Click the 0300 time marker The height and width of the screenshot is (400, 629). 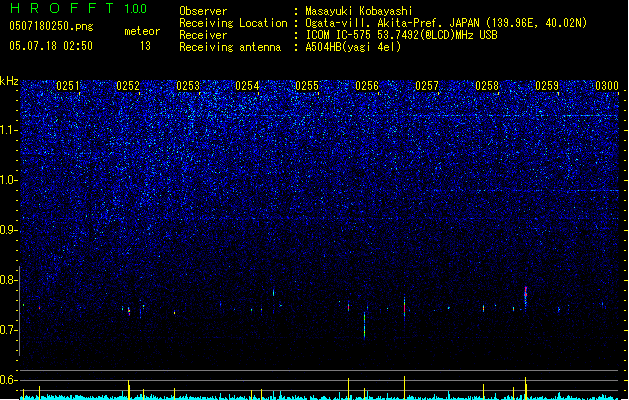607,86
